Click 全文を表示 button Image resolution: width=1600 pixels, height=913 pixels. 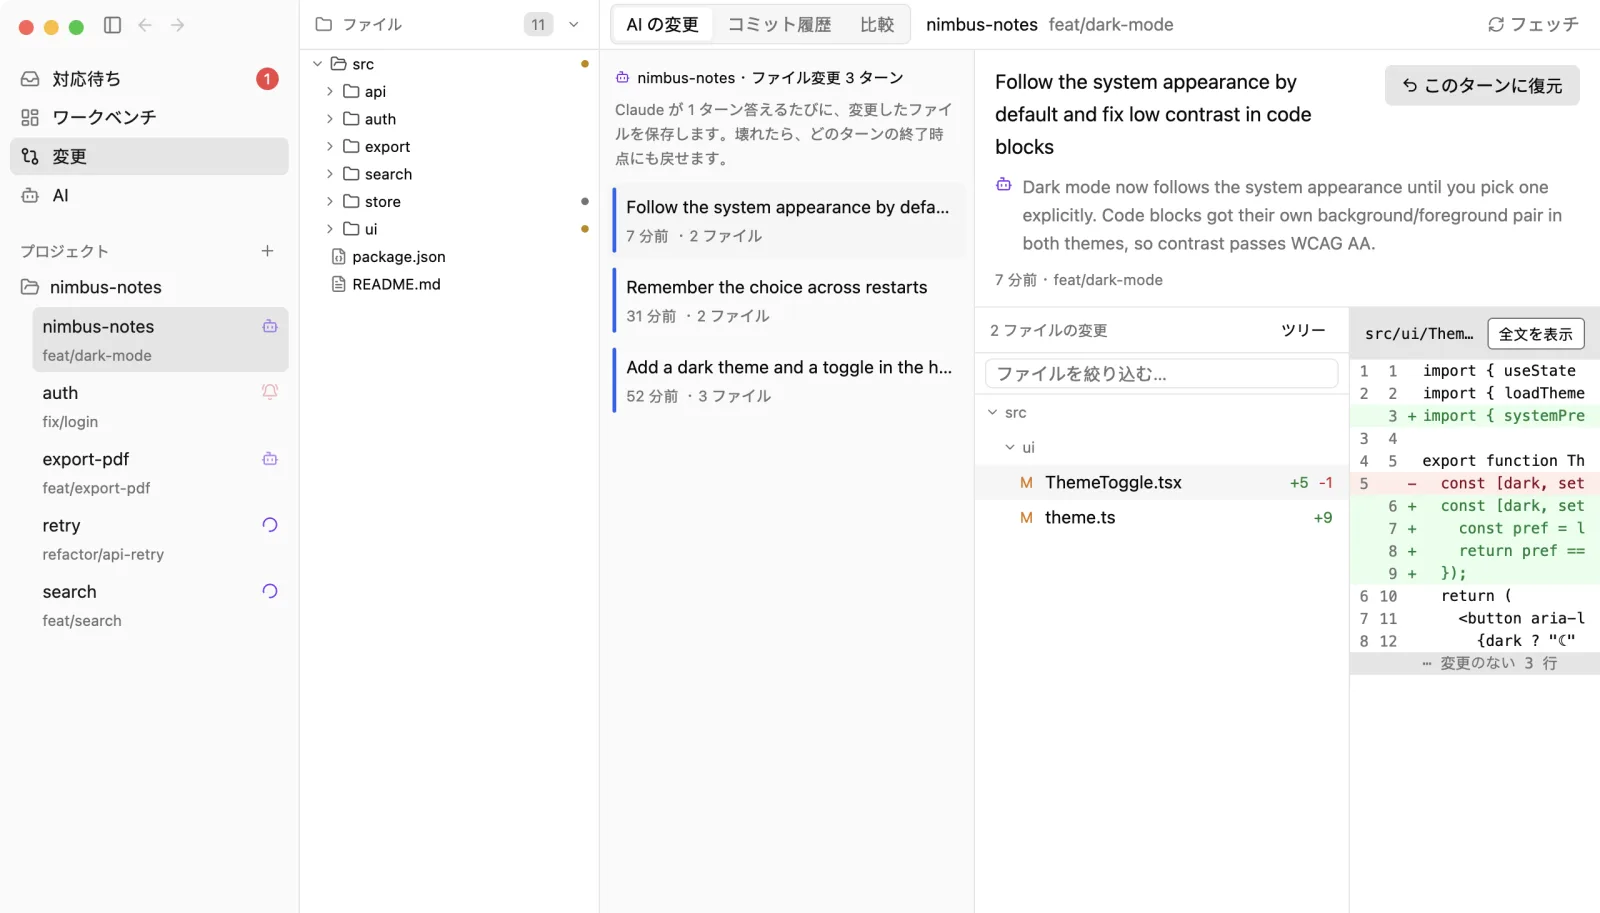(x=1536, y=334)
